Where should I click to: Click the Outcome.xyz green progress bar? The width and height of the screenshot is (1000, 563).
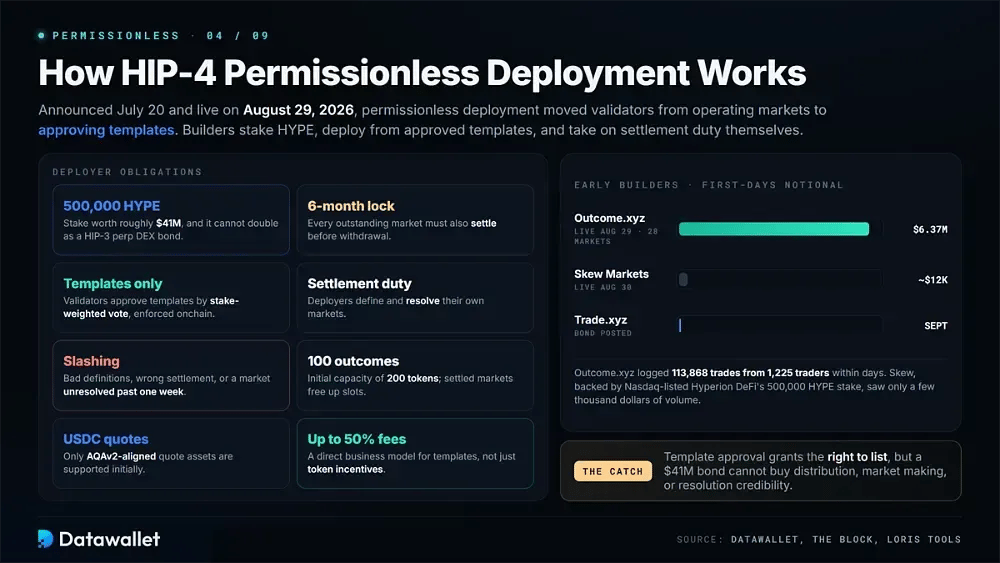coord(774,229)
